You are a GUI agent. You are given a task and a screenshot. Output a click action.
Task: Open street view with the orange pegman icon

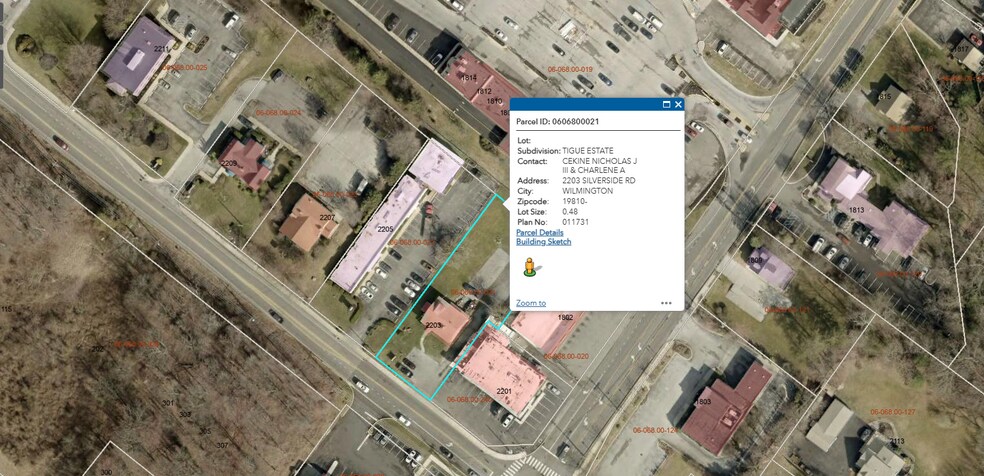(530, 267)
